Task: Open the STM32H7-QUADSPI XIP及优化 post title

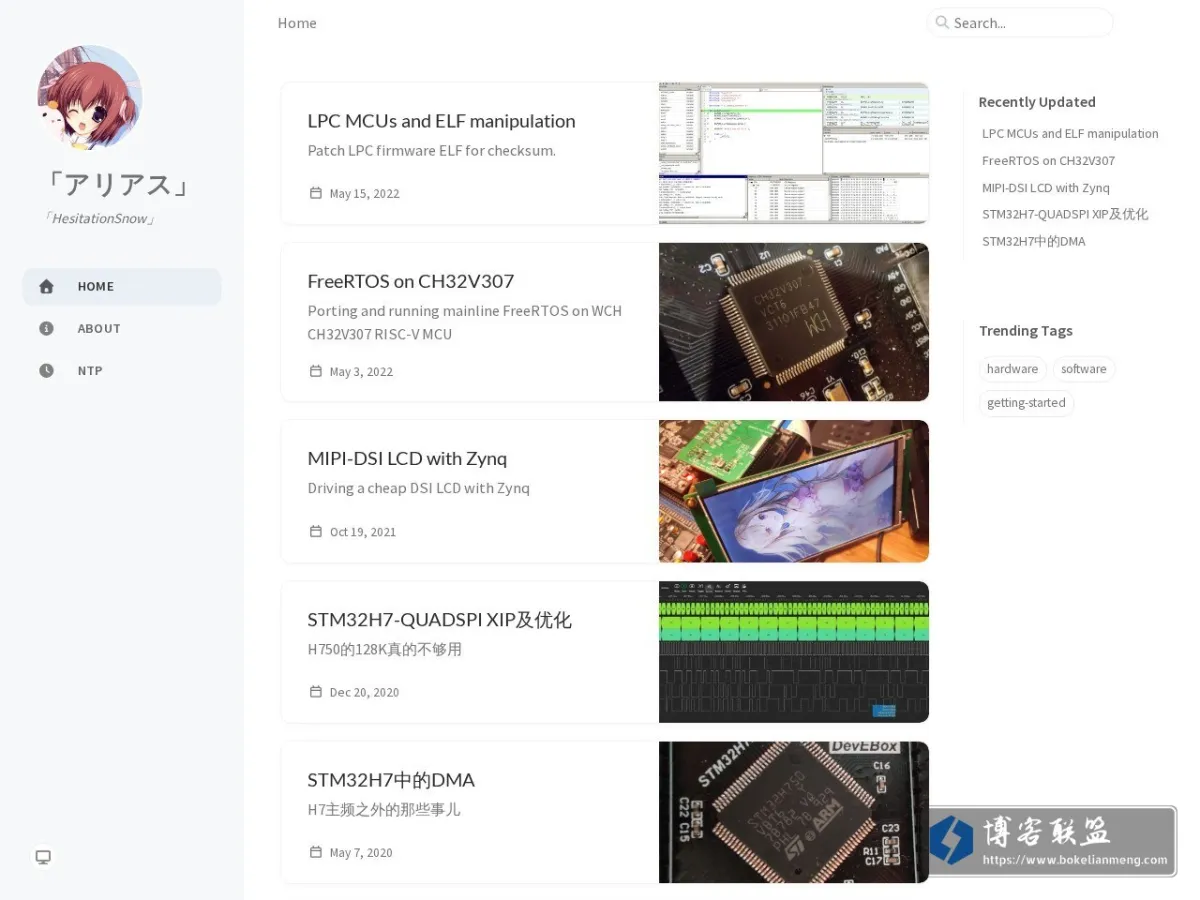Action: click(x=440, y=620)
